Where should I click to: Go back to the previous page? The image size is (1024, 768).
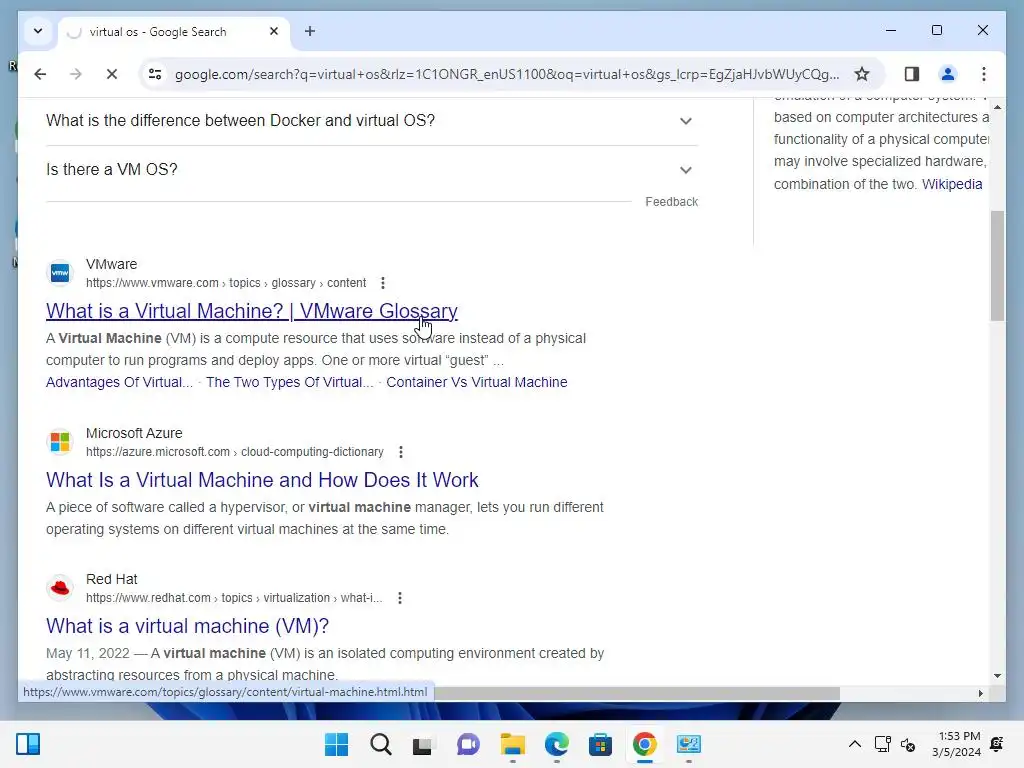tap(40, 74)
